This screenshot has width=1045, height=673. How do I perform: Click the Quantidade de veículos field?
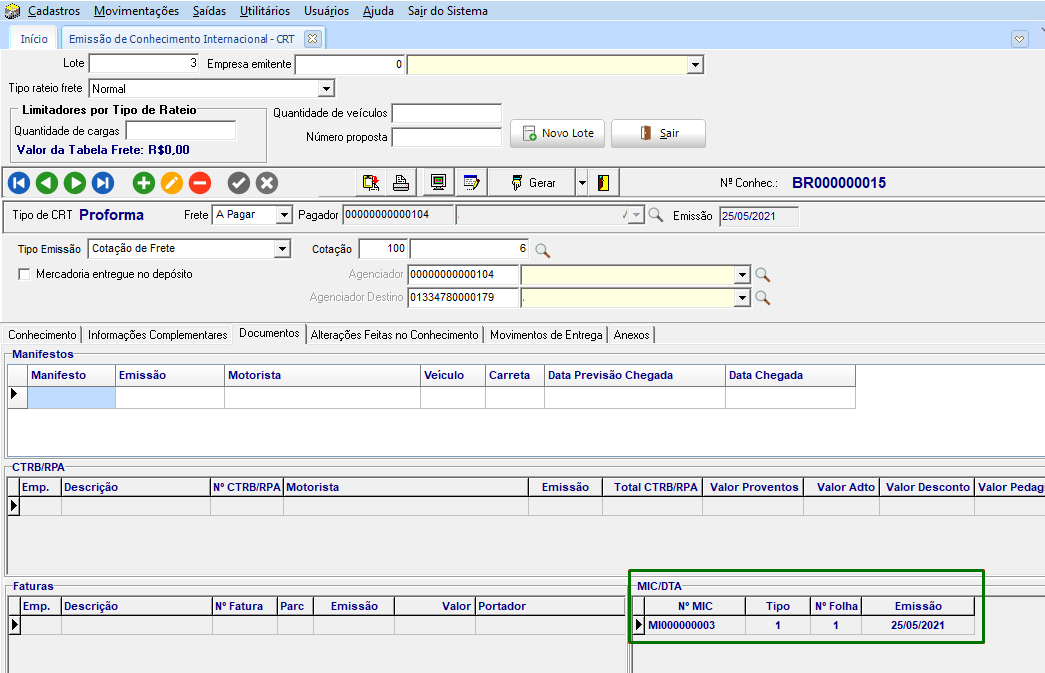(446, 113)
